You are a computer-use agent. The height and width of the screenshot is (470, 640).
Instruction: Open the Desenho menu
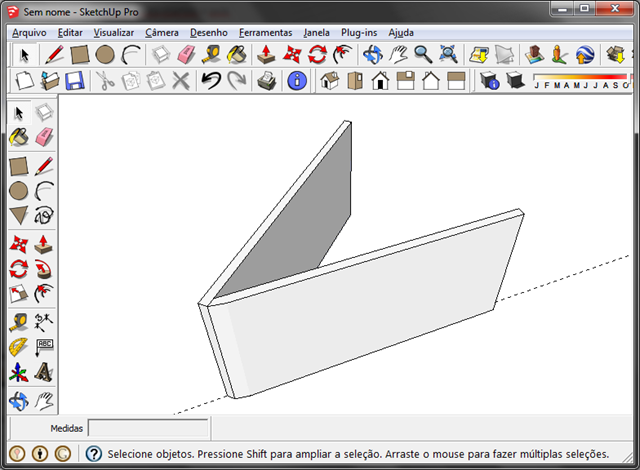[x=209, y=33]
